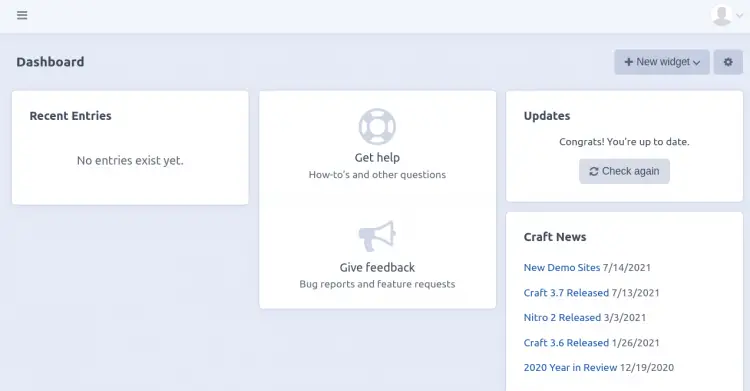Select the Craft News widget title
This screenshot has height=391, width=750.
pos(555,237)
